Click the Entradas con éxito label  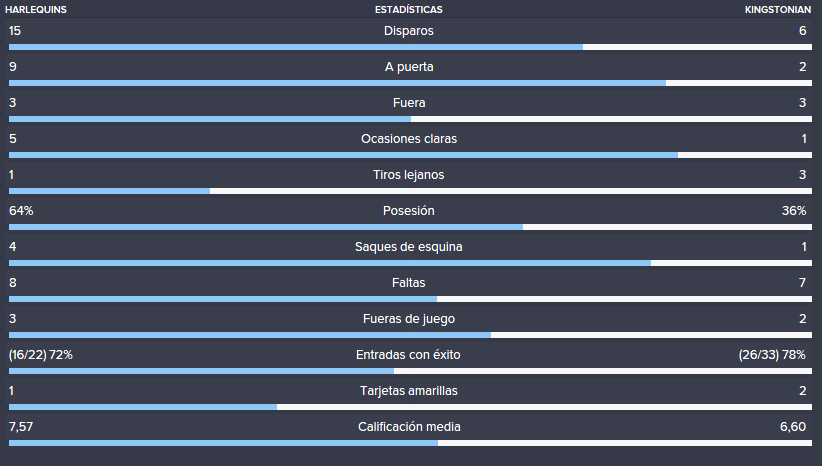coord(408,355)
